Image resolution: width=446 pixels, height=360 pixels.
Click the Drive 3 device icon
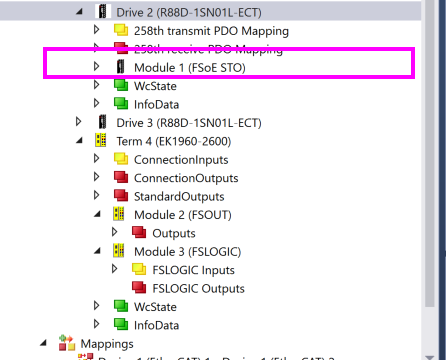(x=103, y=122)
